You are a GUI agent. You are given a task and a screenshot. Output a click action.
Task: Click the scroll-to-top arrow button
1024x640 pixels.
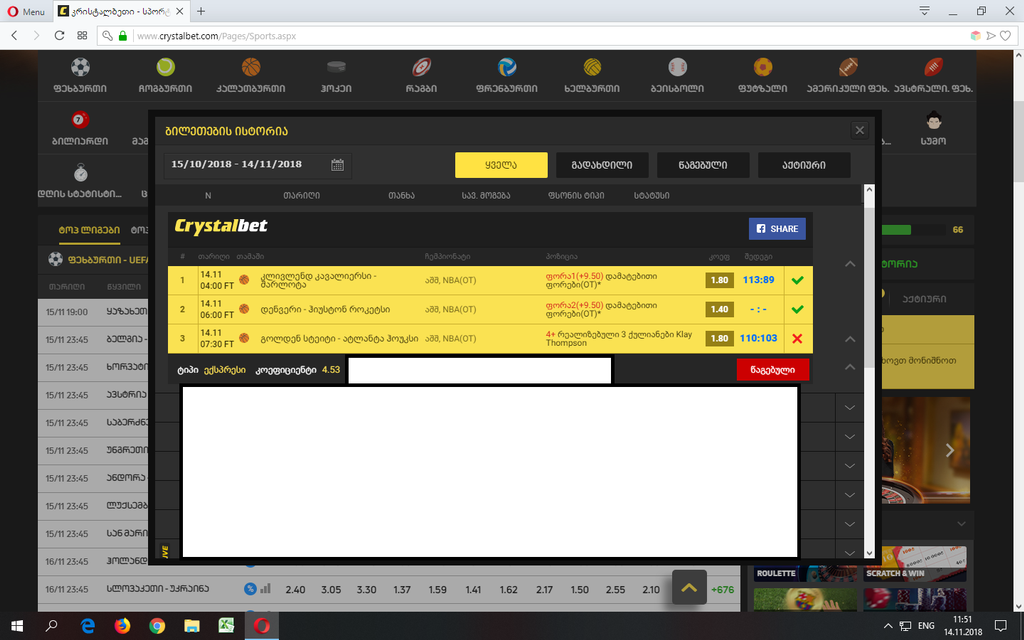coord(689,587)
